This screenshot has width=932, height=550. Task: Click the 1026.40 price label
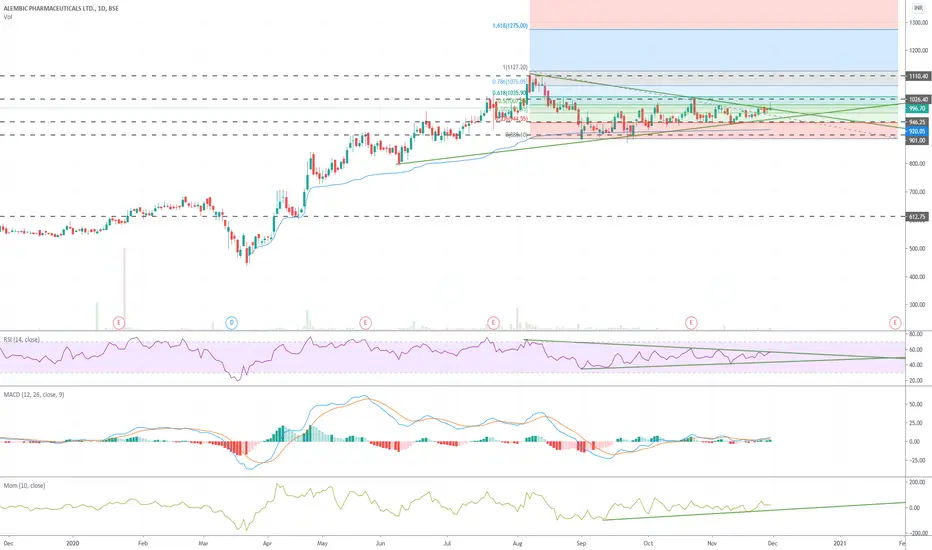[918, 99]
